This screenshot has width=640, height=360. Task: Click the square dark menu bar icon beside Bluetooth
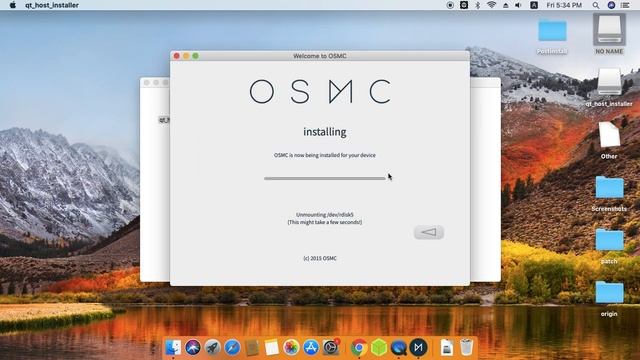click(x=464, y=5)
